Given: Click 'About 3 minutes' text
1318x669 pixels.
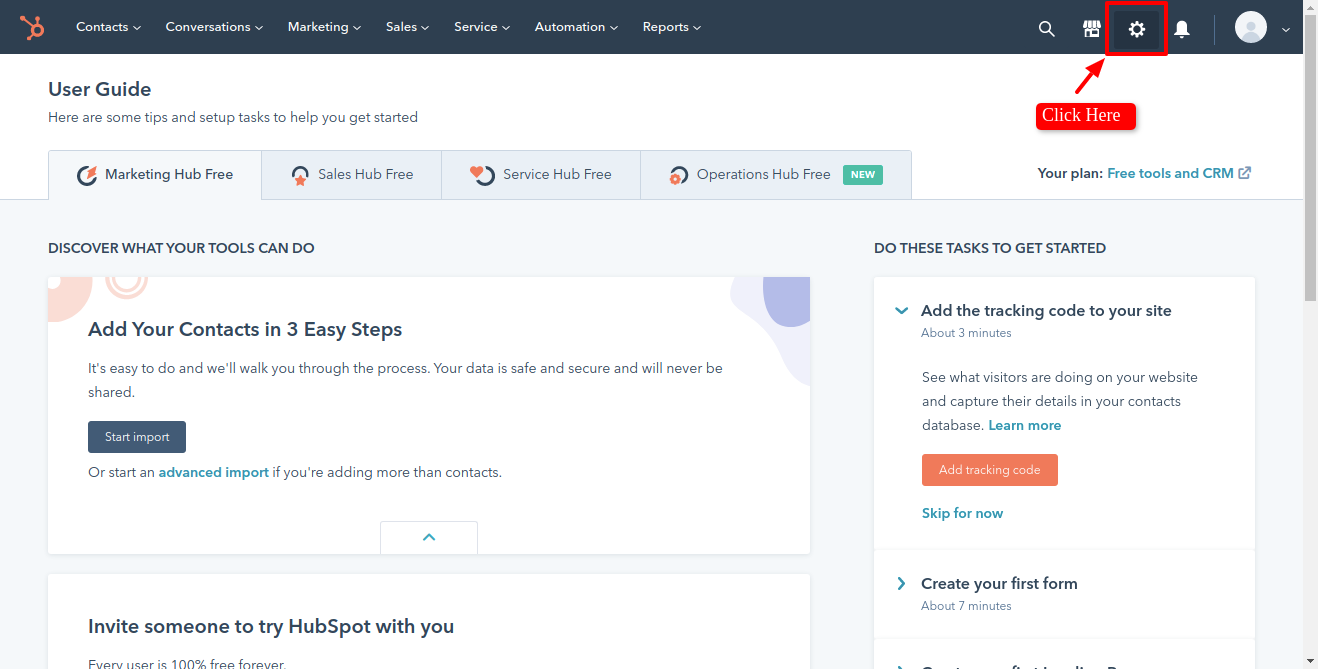Looking at the screenshot, I should [x=966, y=333].
